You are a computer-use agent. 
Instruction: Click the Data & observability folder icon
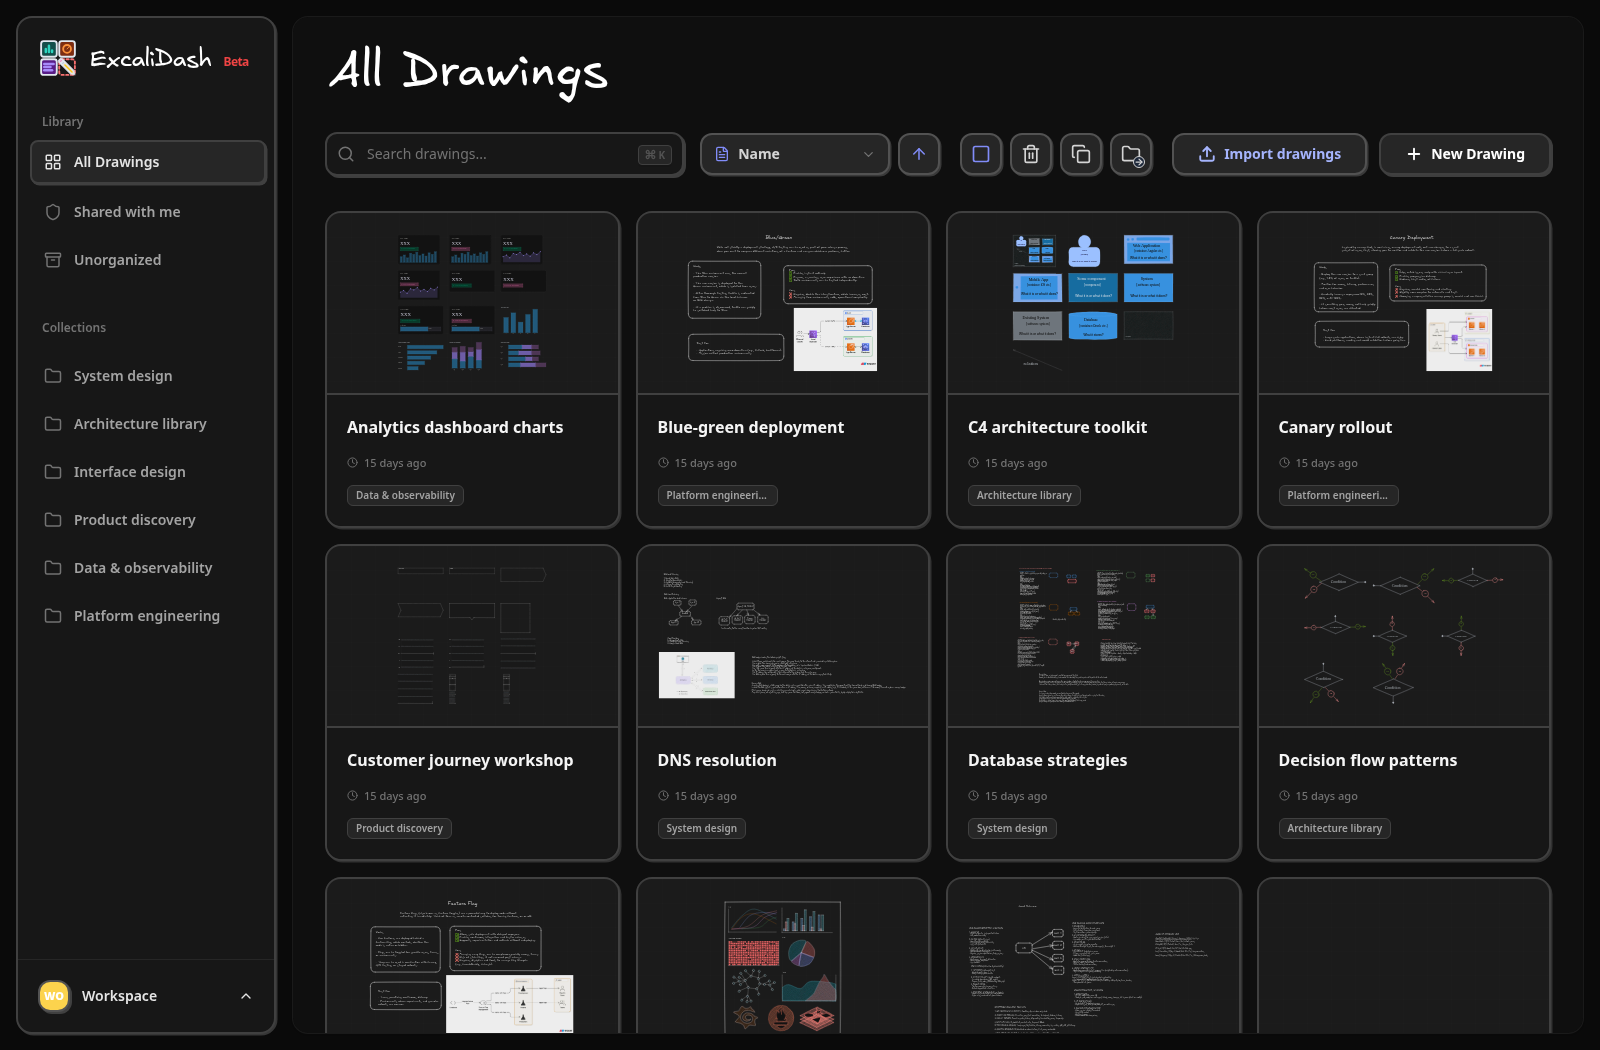tap(53, 568)
